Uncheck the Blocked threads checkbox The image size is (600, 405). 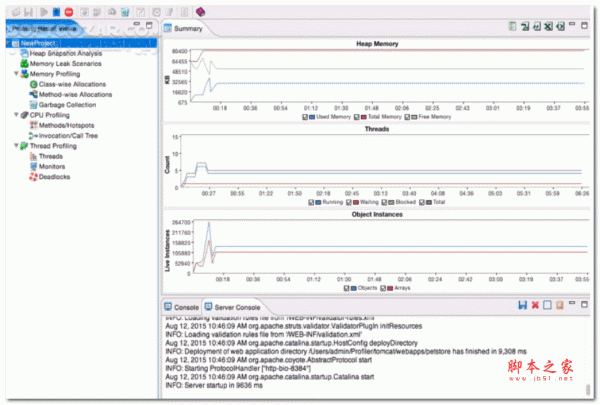[x=384, y=202]
